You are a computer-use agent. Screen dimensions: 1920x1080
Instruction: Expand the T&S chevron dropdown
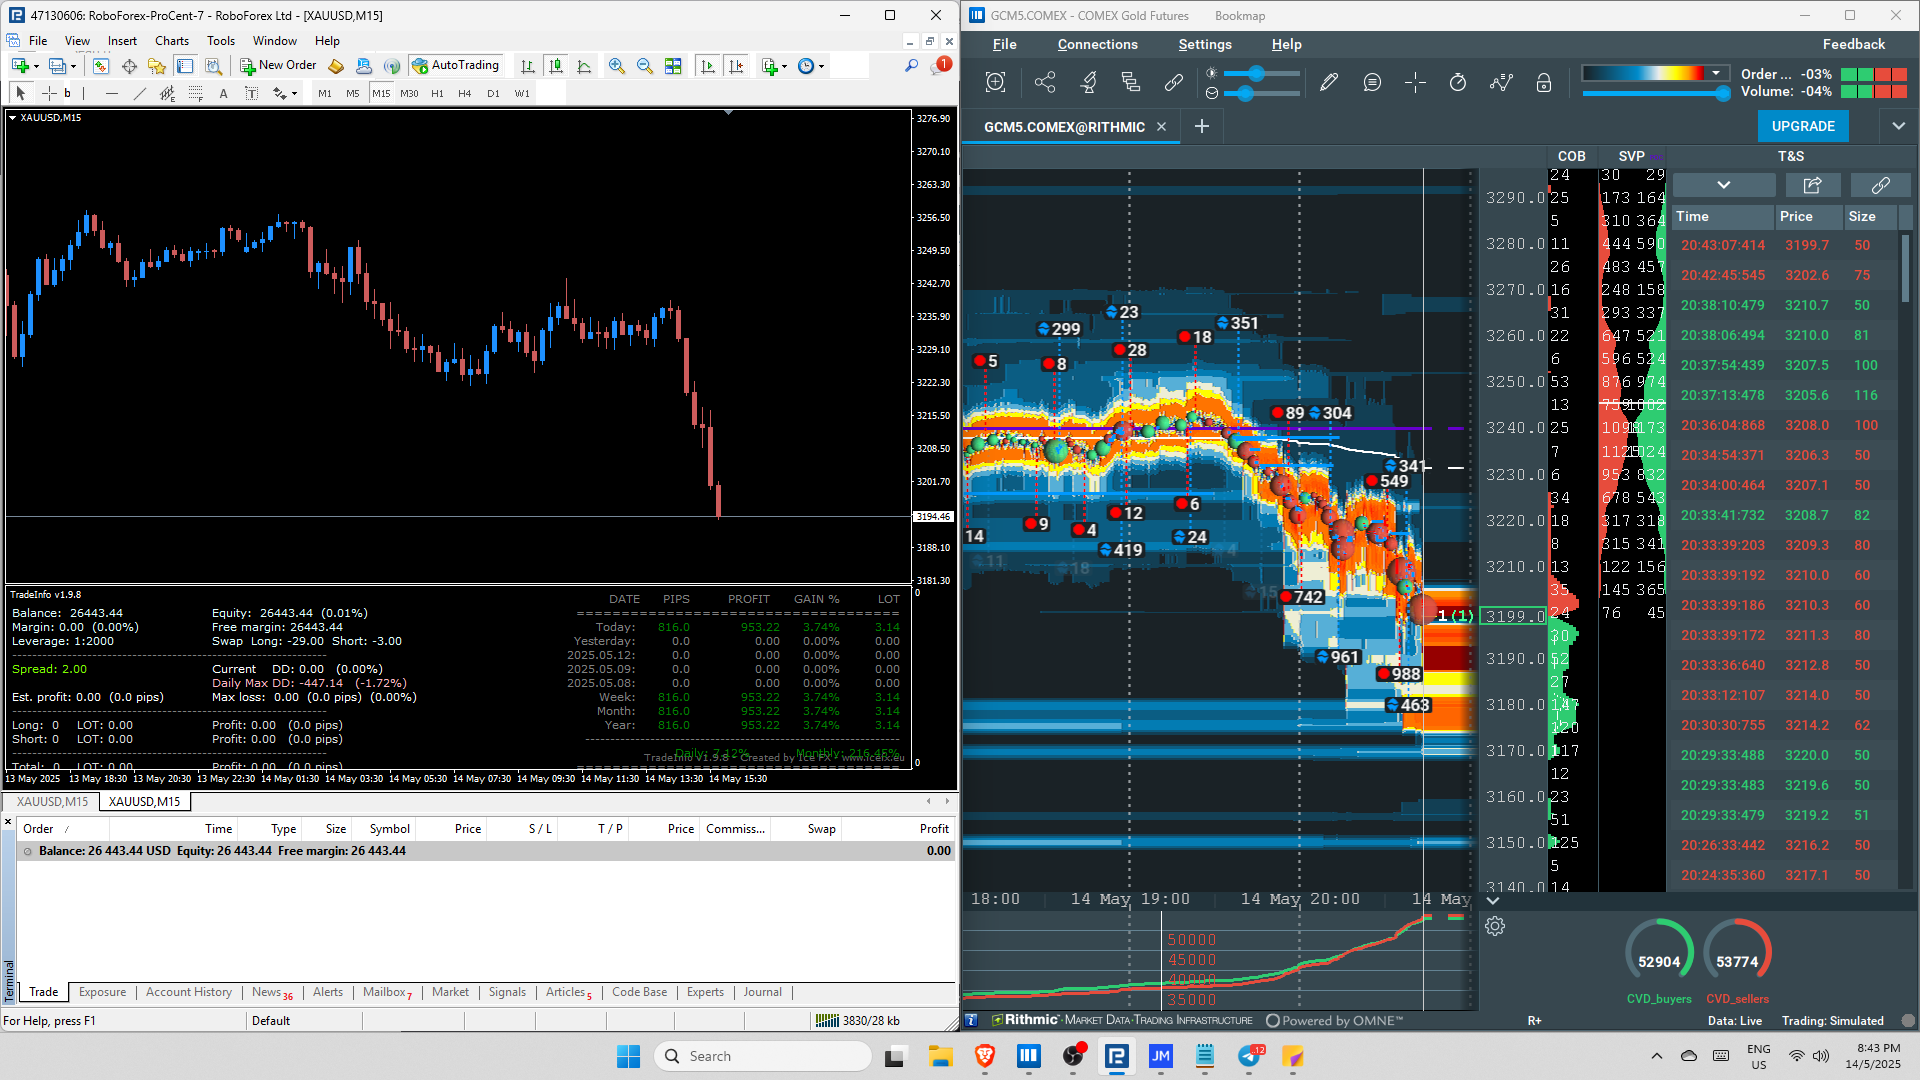click(x=1723, y=185)
